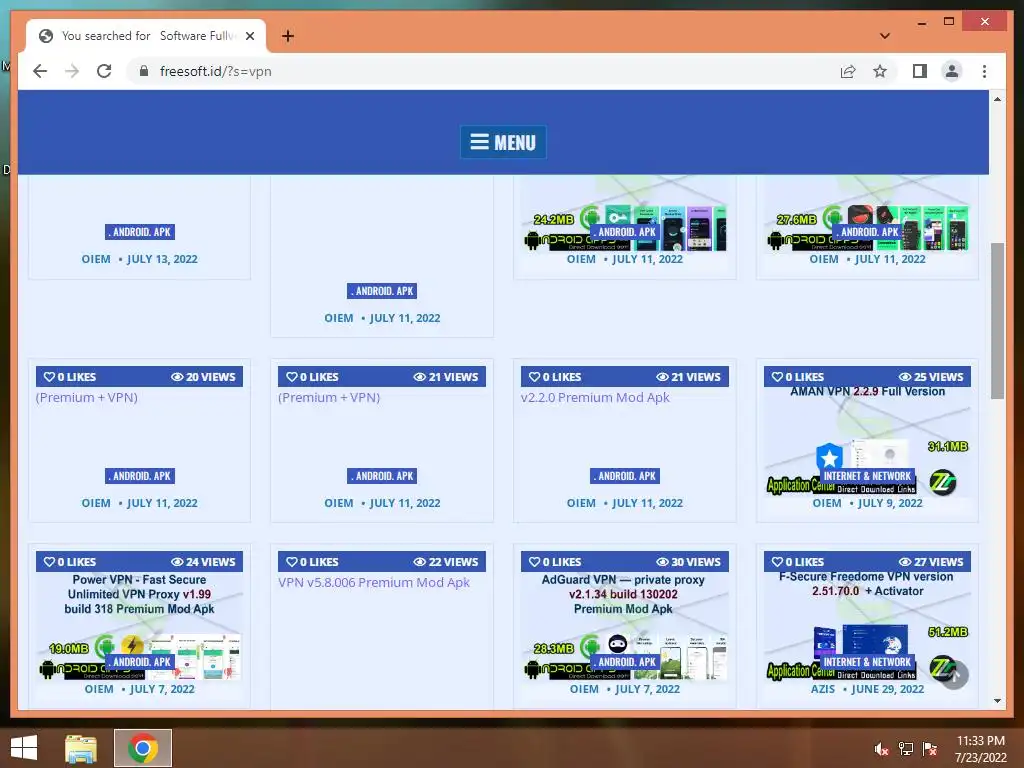1024x768 pixels.
Task: Click the browser forward arrow
Action: click(72, 71)
